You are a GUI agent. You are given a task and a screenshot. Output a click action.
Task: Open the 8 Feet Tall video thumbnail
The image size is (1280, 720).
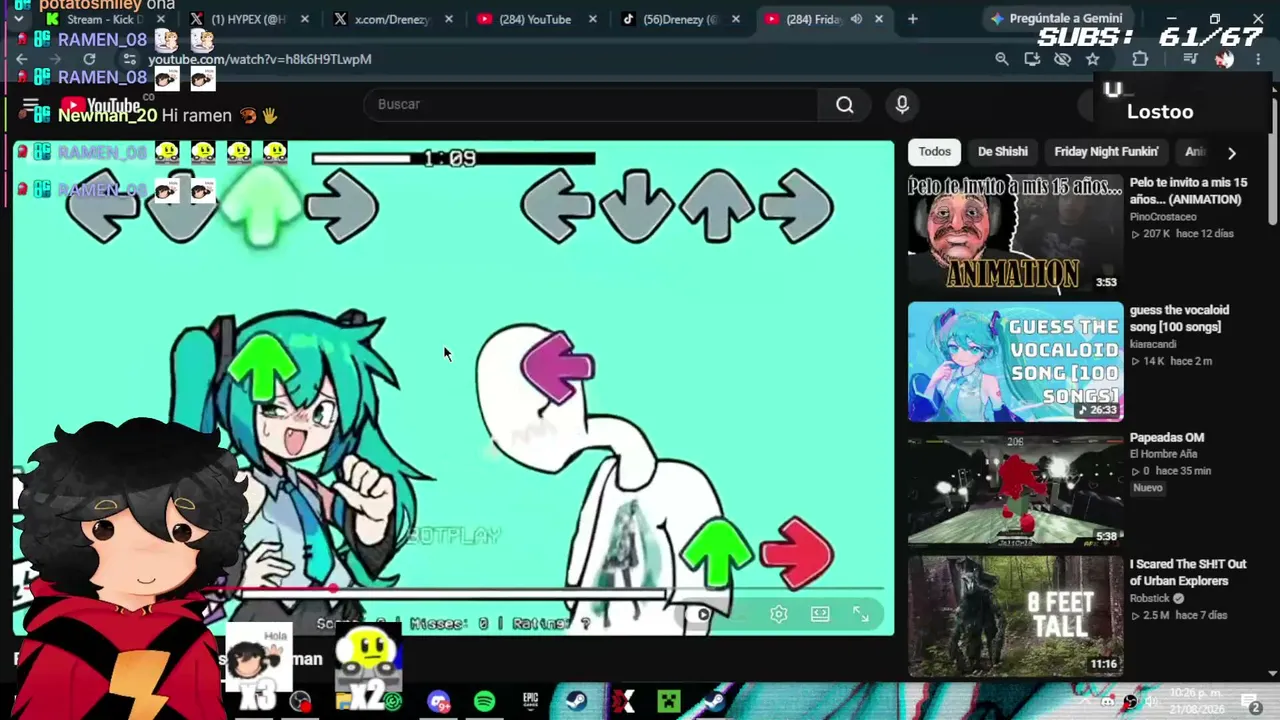pos(1015,615)
